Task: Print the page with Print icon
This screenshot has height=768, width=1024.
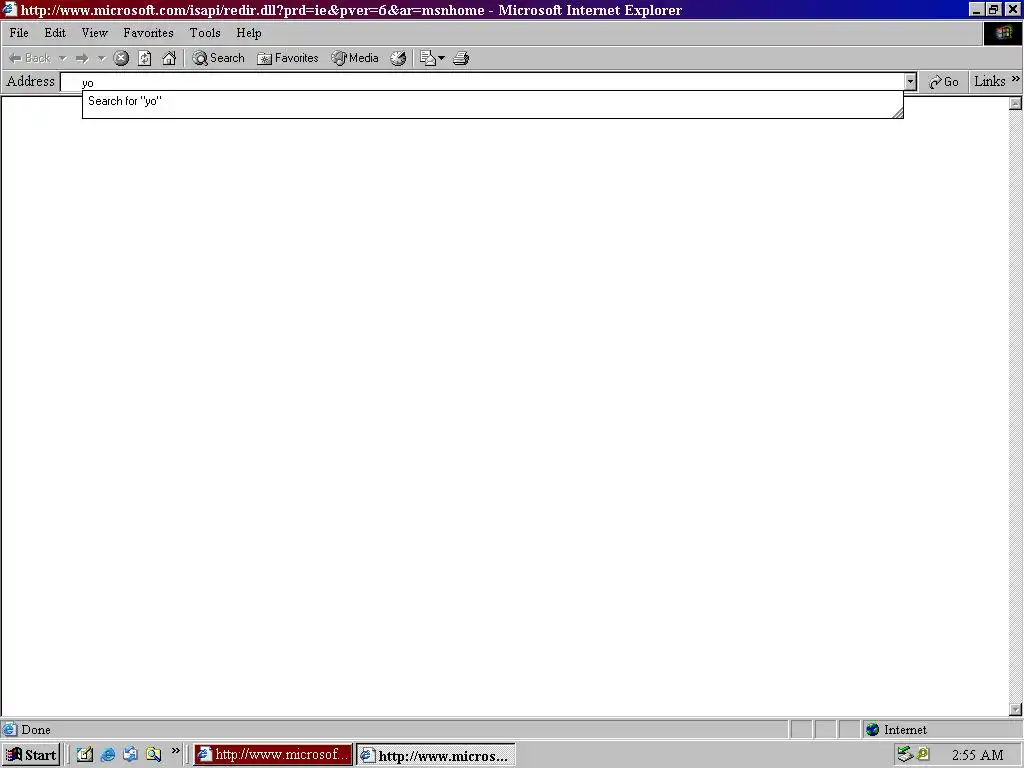Action: 461,58
